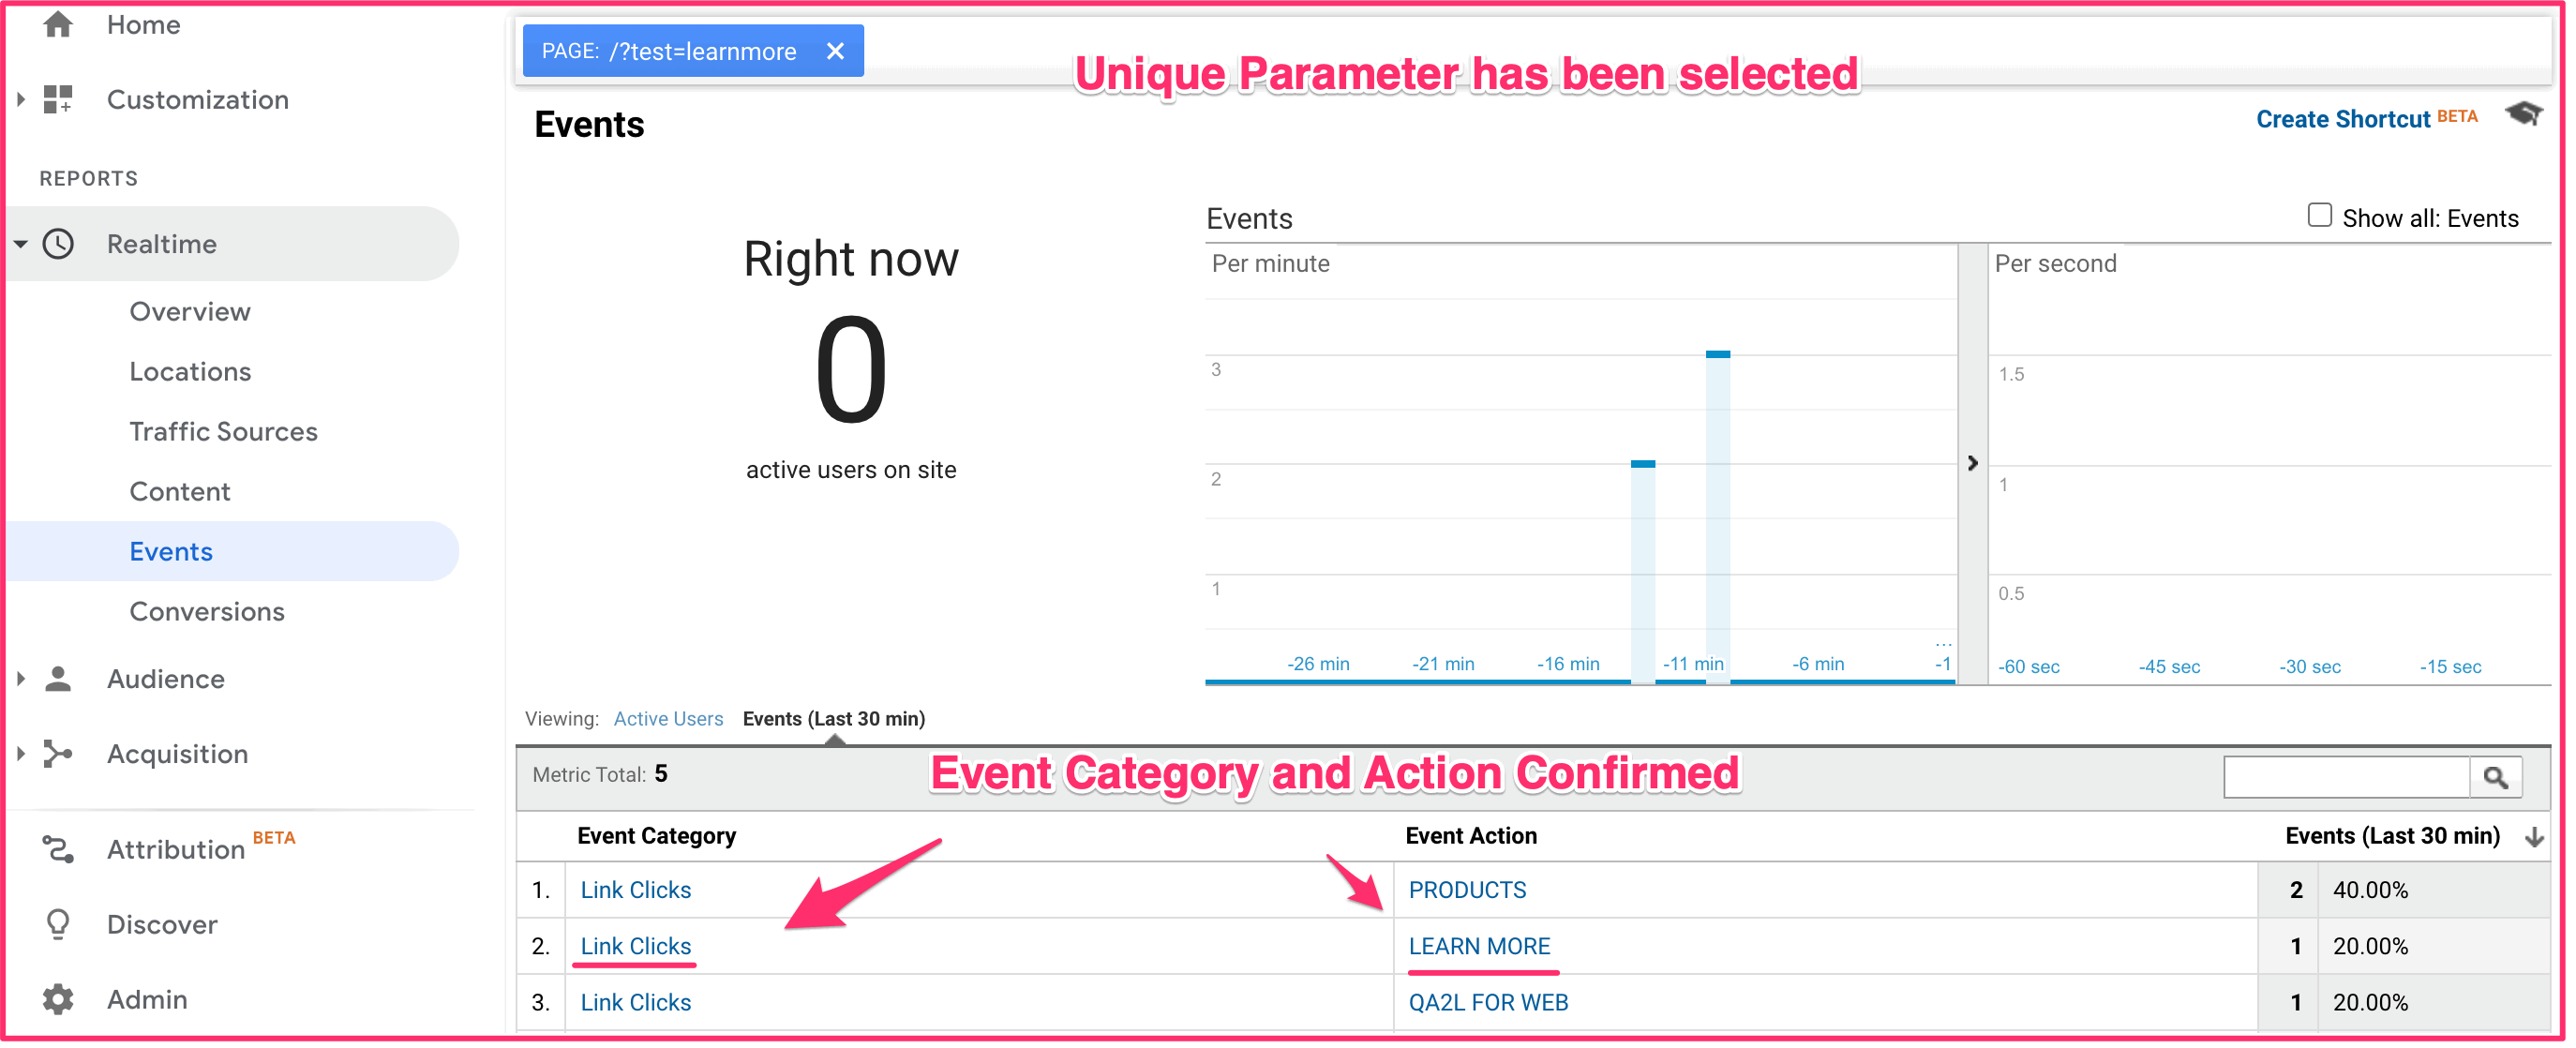Expand the Audience section arrow

[21, 680]
